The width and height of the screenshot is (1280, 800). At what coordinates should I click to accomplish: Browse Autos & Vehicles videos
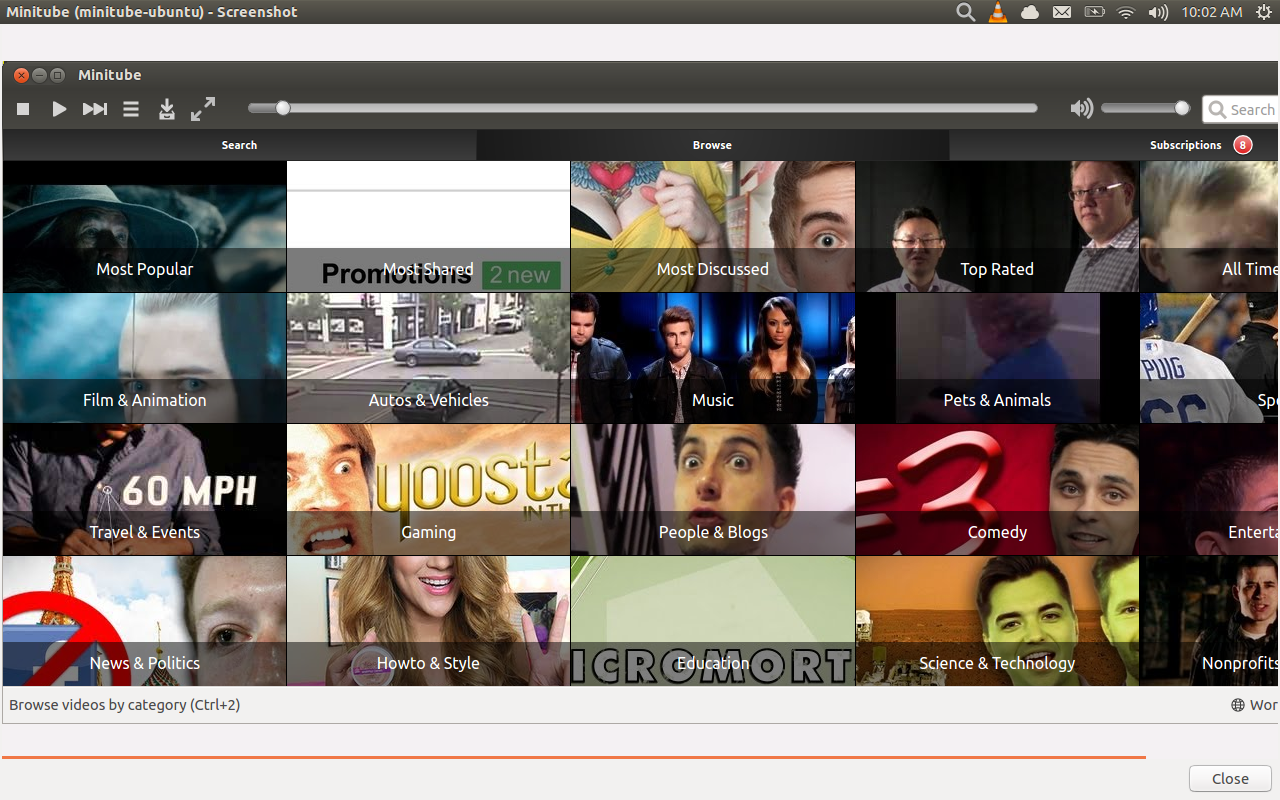tap(428, 358)
